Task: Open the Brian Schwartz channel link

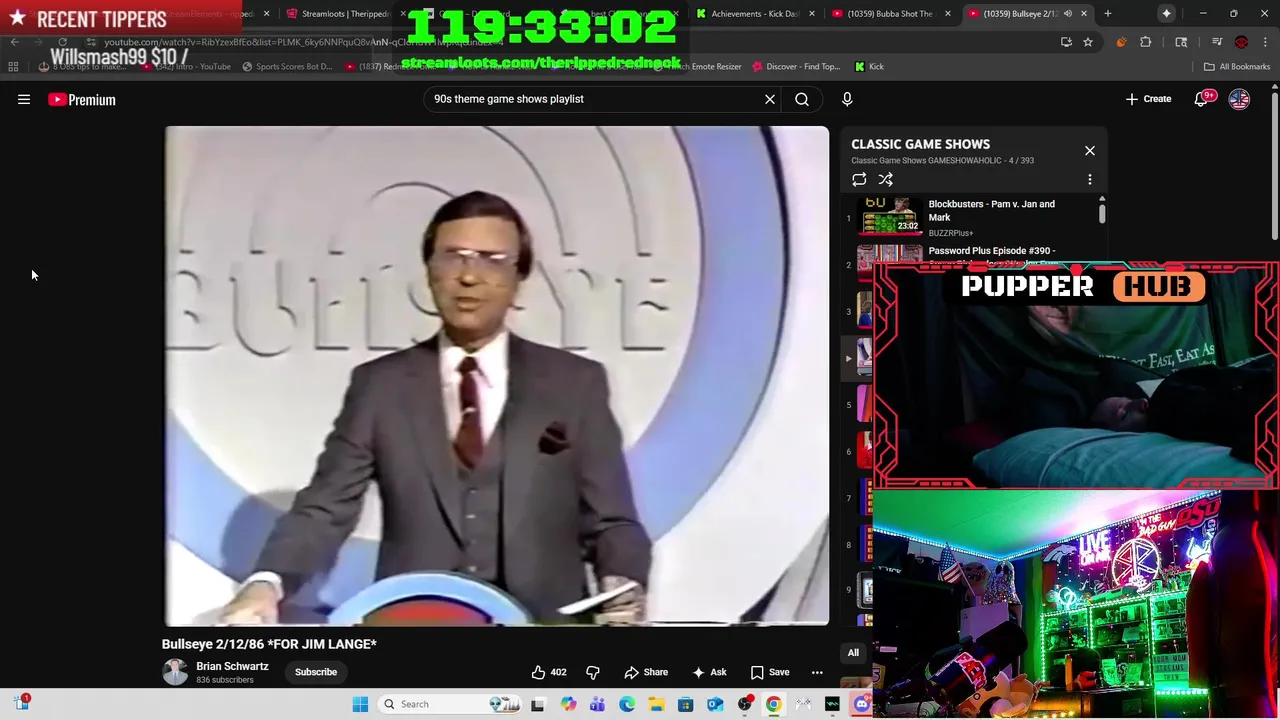Action: (232, 666)
